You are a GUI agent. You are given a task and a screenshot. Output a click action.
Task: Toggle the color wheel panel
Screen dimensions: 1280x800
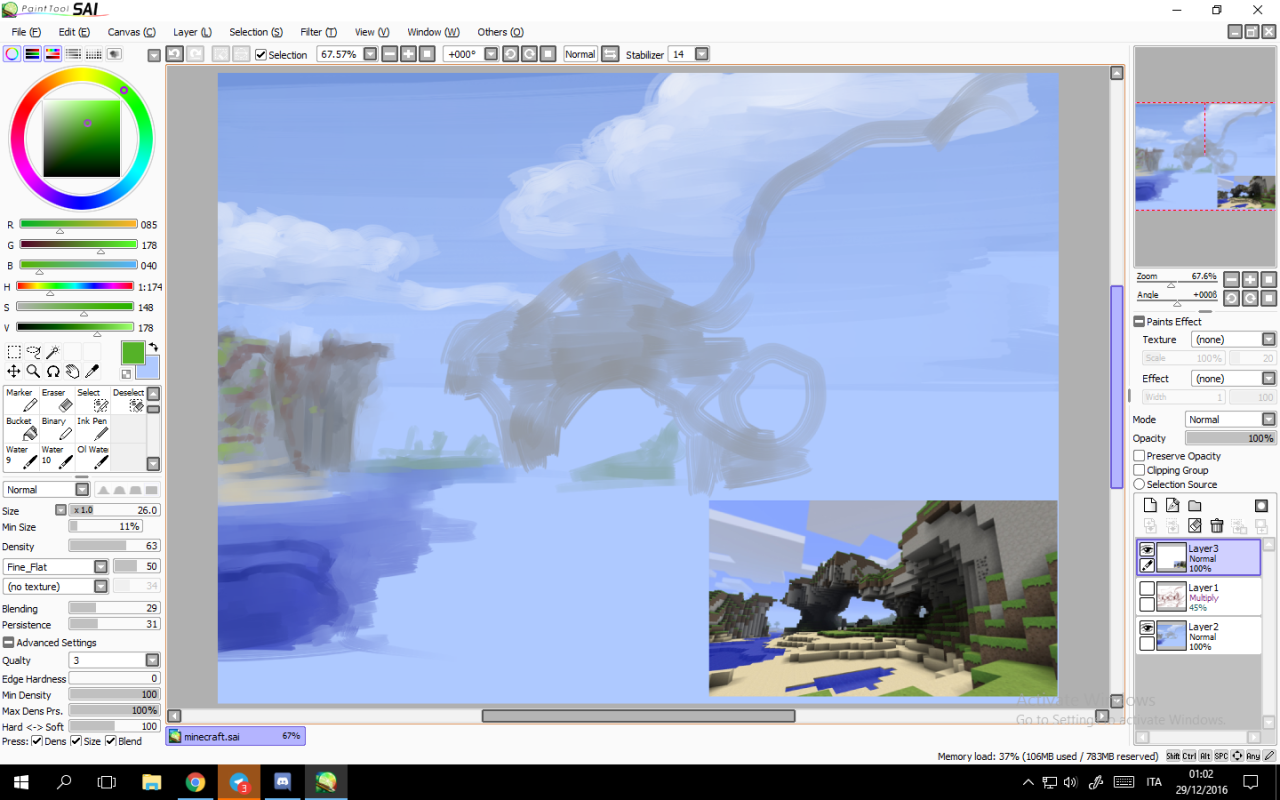(x=12, y=54)
